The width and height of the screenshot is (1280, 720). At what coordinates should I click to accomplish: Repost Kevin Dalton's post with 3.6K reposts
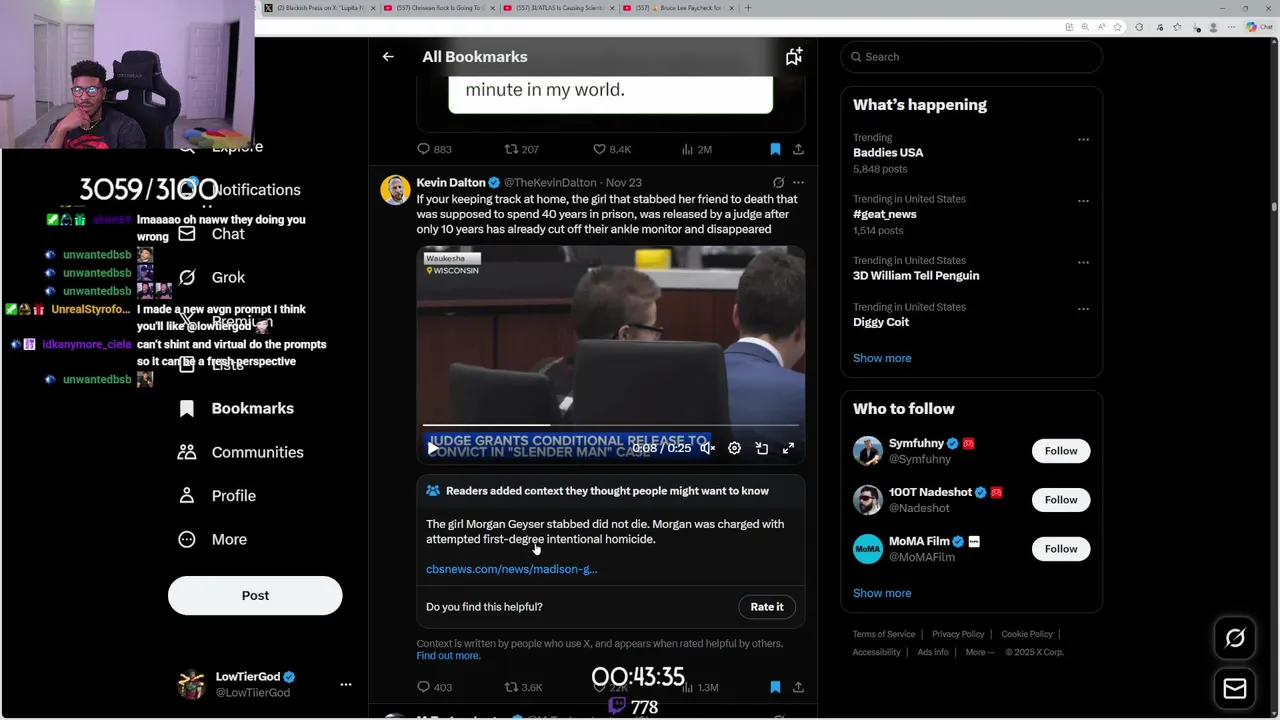click(523, 687)
